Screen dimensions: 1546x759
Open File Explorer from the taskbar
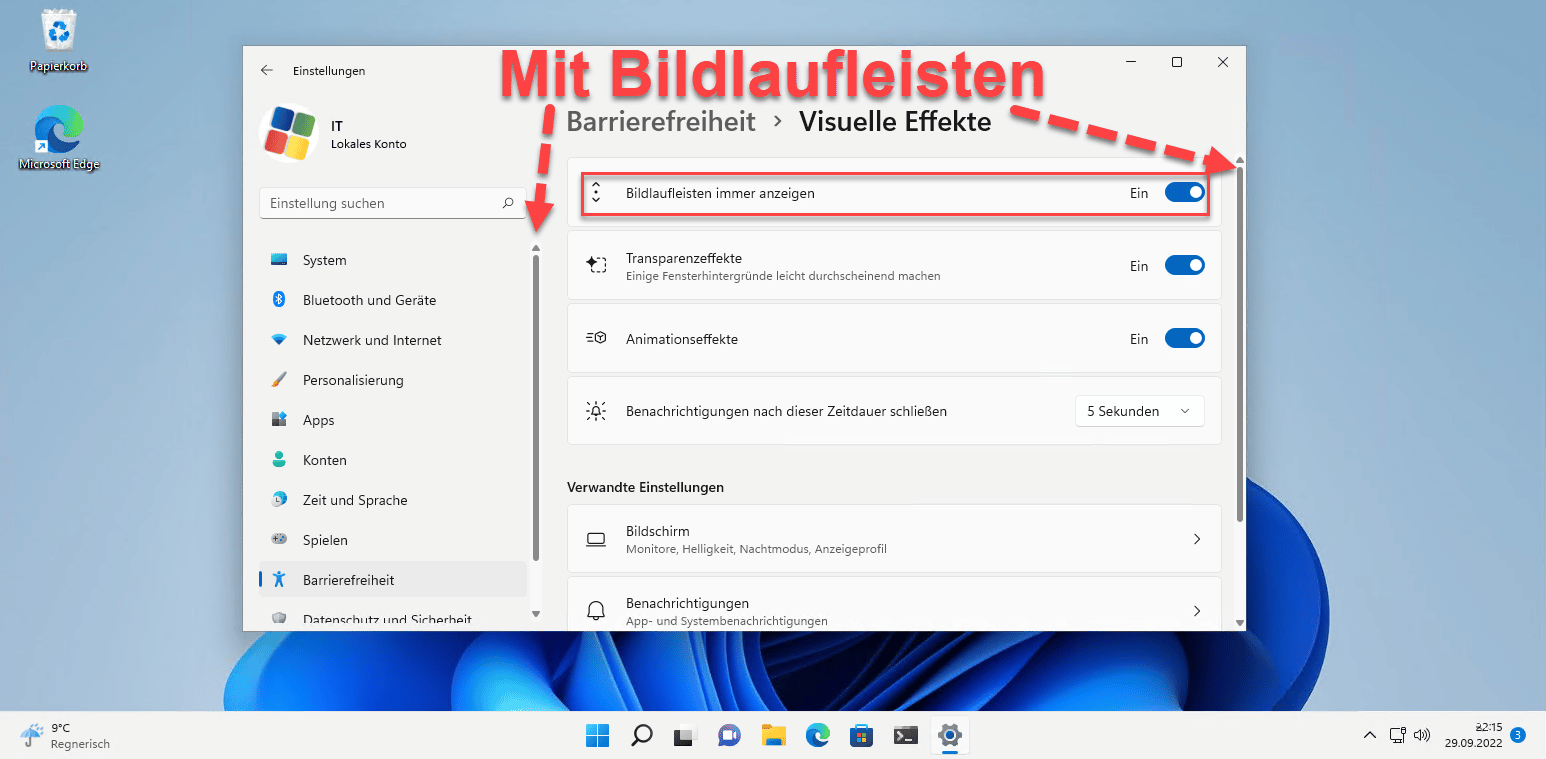coord(773,736)
